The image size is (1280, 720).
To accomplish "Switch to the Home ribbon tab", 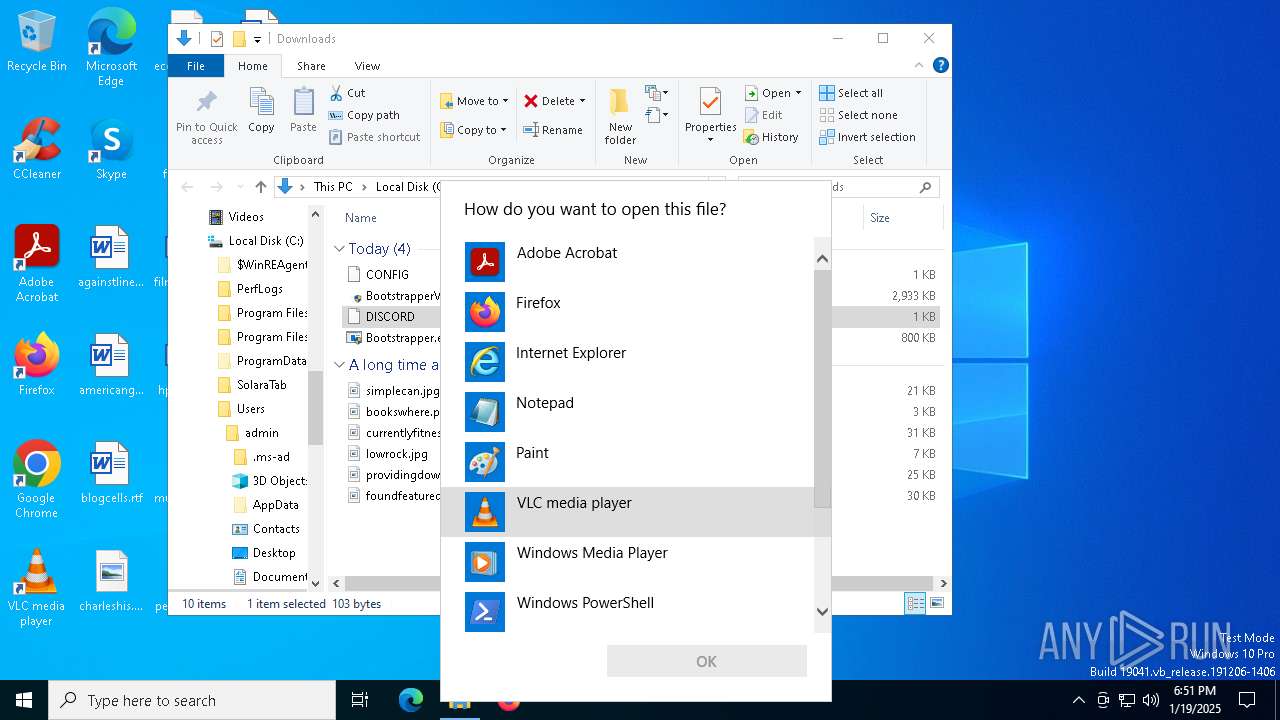I will (252, 66).
